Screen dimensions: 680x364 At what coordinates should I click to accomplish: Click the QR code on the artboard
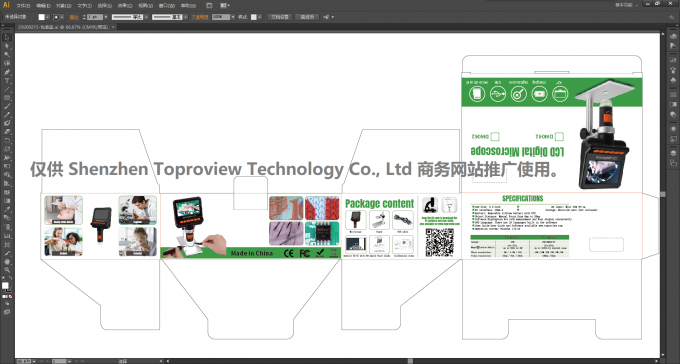click(439, 243)
